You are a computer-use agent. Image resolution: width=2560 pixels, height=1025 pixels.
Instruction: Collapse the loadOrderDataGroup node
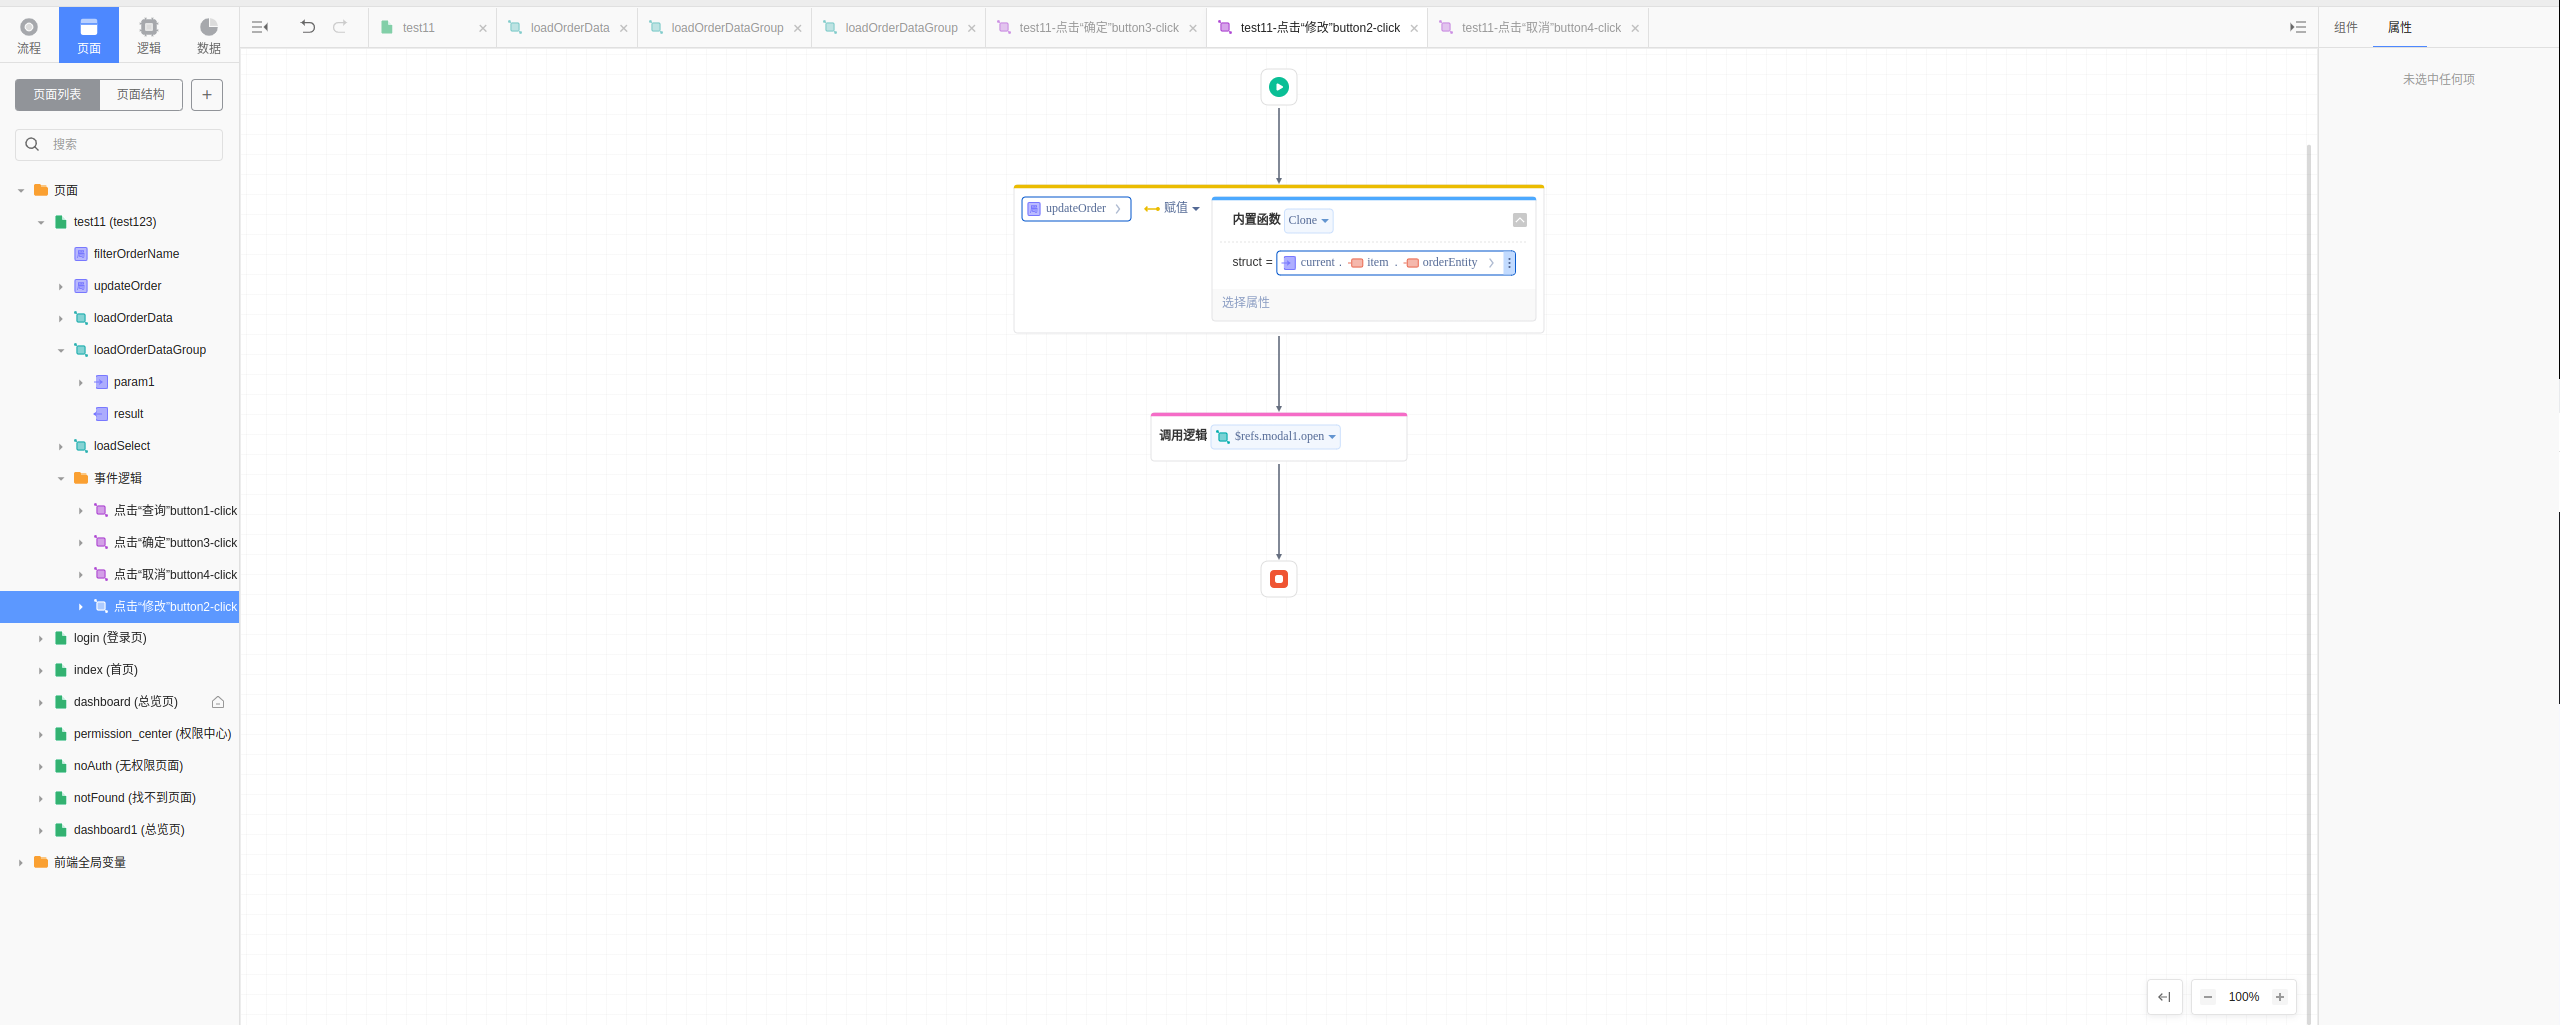(61, 350)
